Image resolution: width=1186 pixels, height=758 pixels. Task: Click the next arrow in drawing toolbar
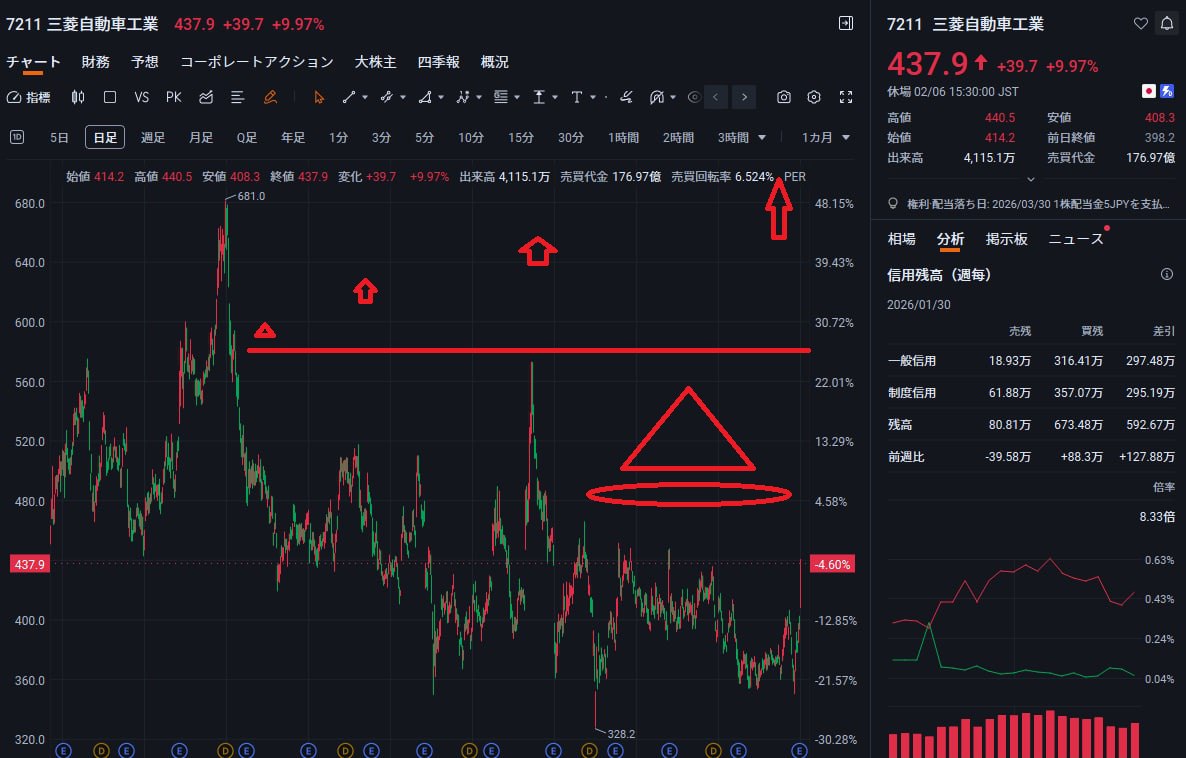(745, 97)
